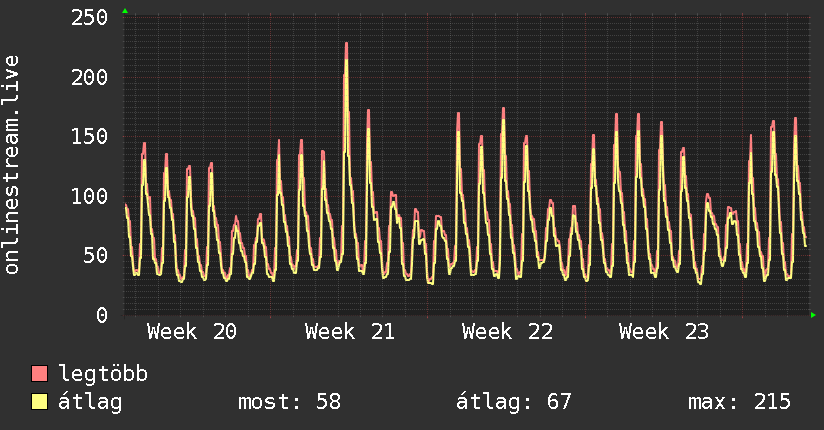The image size is (824, 430).
Task: Click the green arrow ending the x-axis
Action: point(813,315)
